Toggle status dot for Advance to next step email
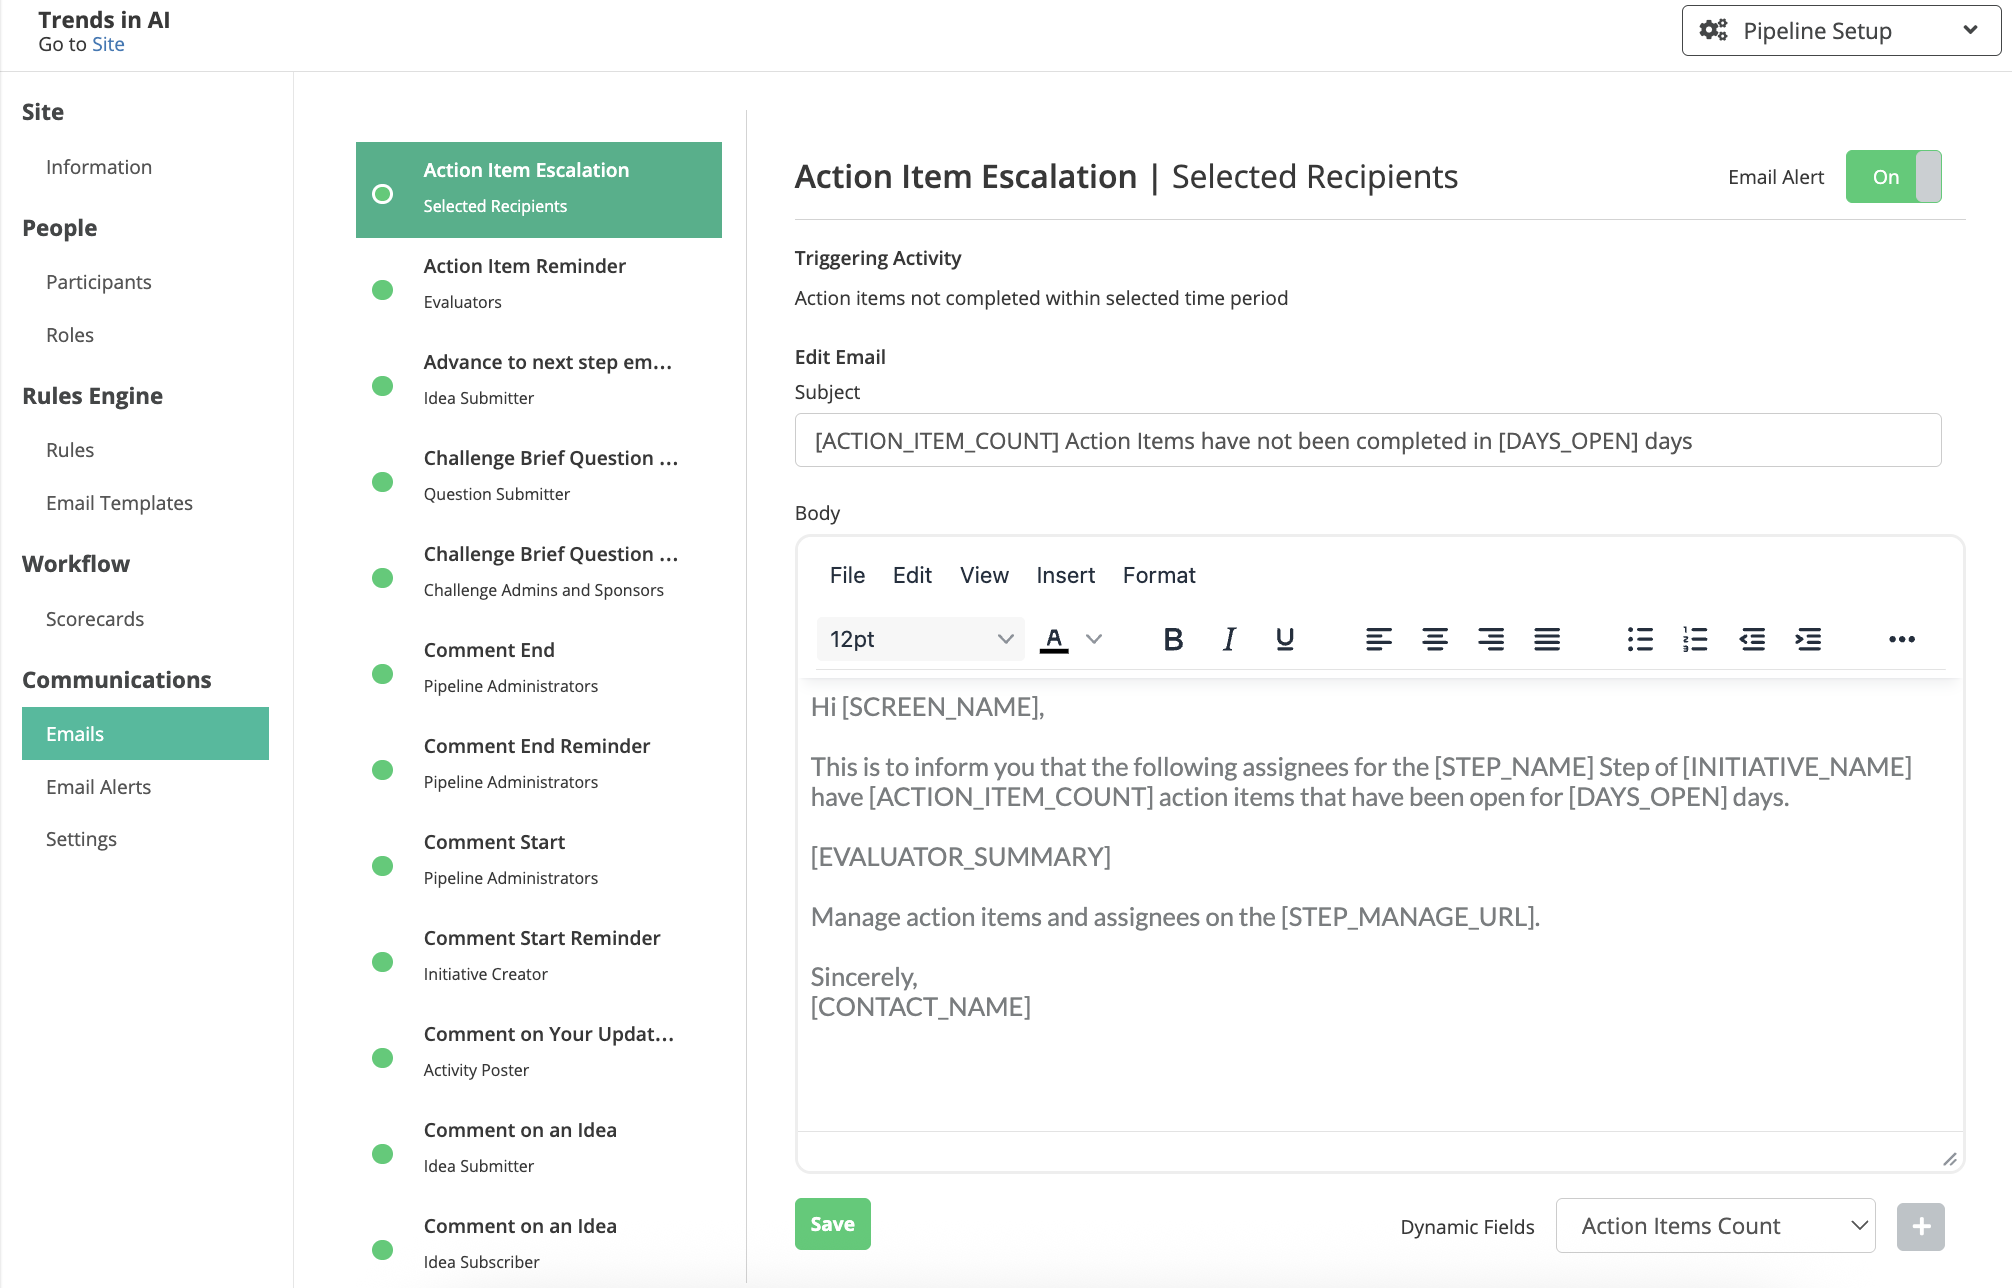Screen dimensions: 2012x1288 pyautogui.click(x=382, y=386)
